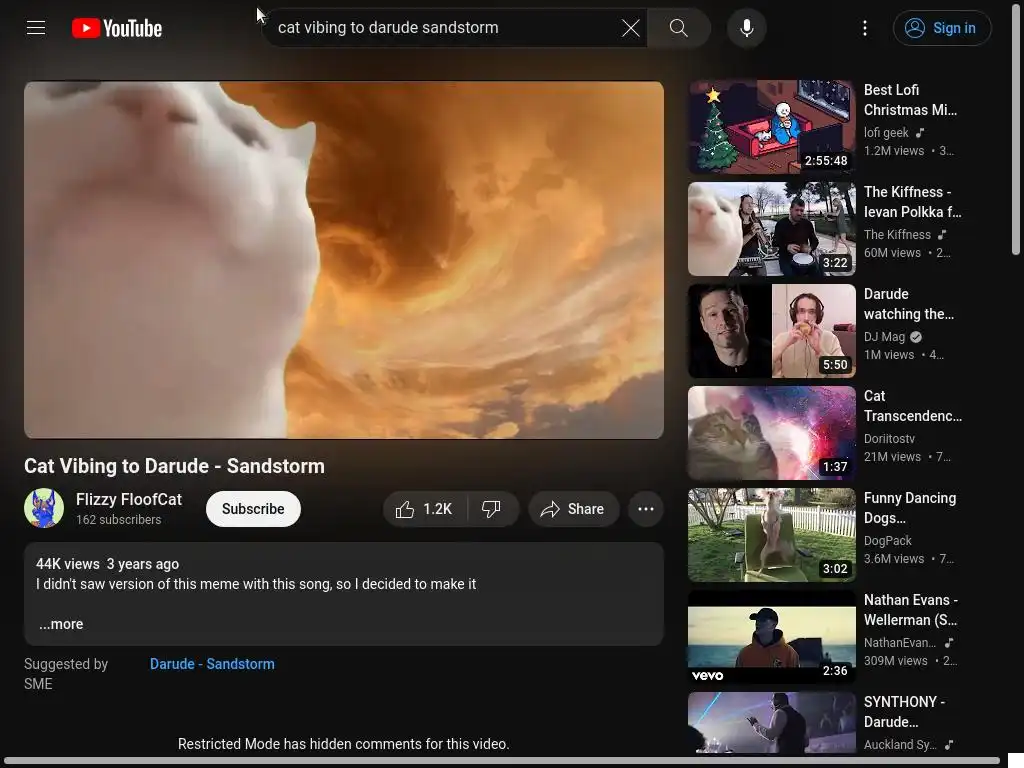The image size is (1024, 768).
Task: Click the Sign in button
Action: pyautogui.click(x=942, y=28)
